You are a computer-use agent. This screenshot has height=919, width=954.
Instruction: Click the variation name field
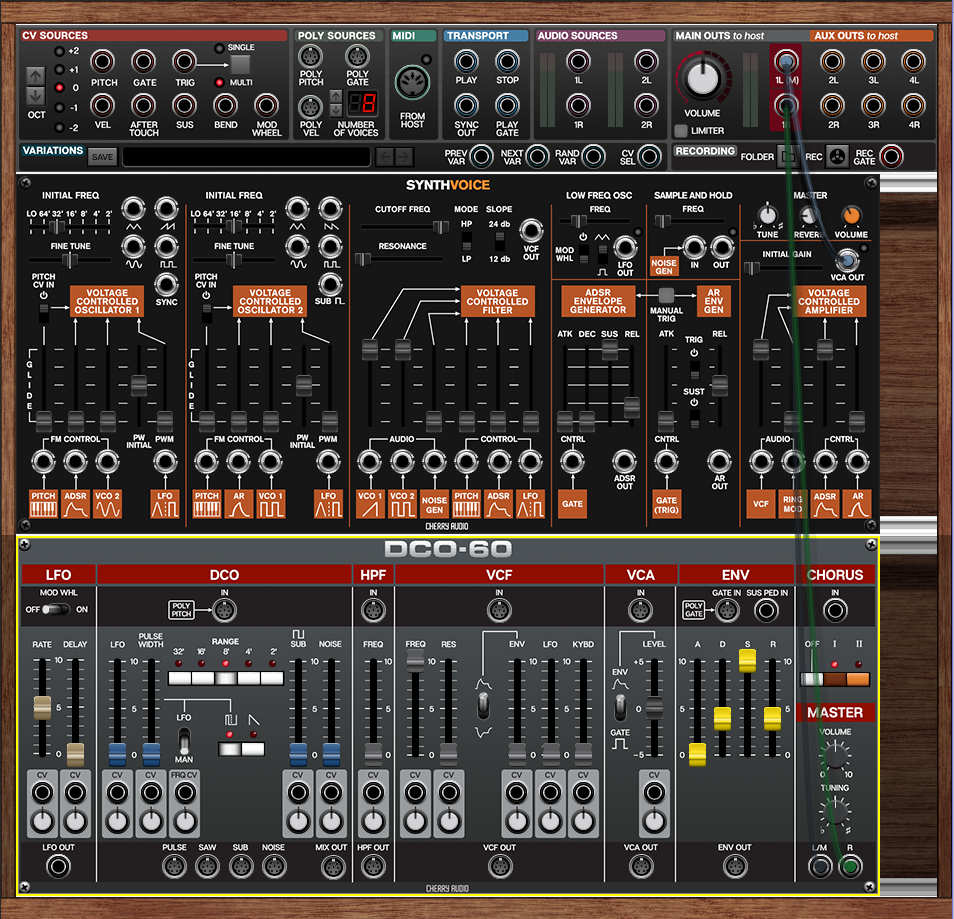tap(246, 157)
